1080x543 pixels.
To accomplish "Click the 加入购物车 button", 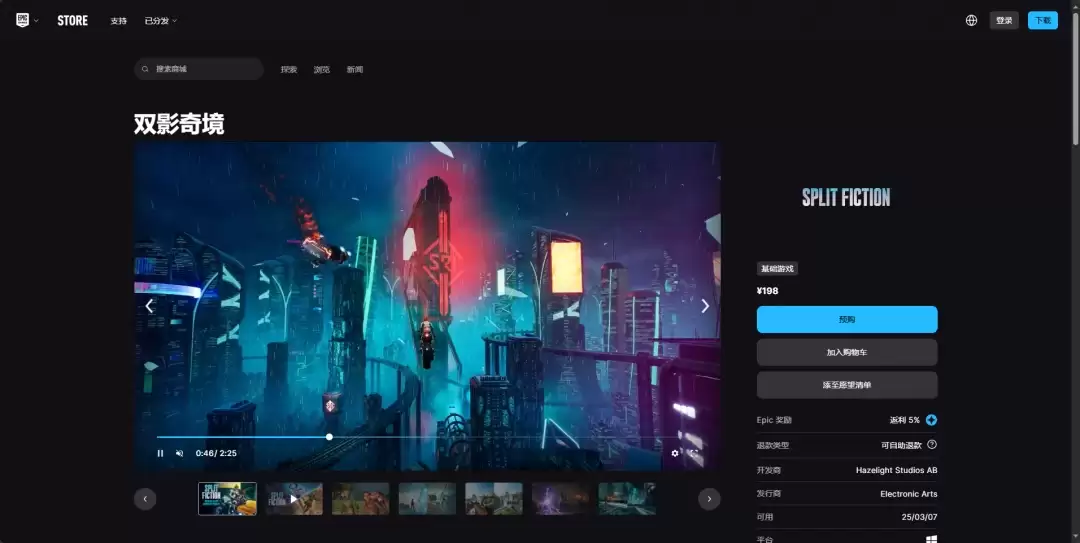I will coord(847,352).
